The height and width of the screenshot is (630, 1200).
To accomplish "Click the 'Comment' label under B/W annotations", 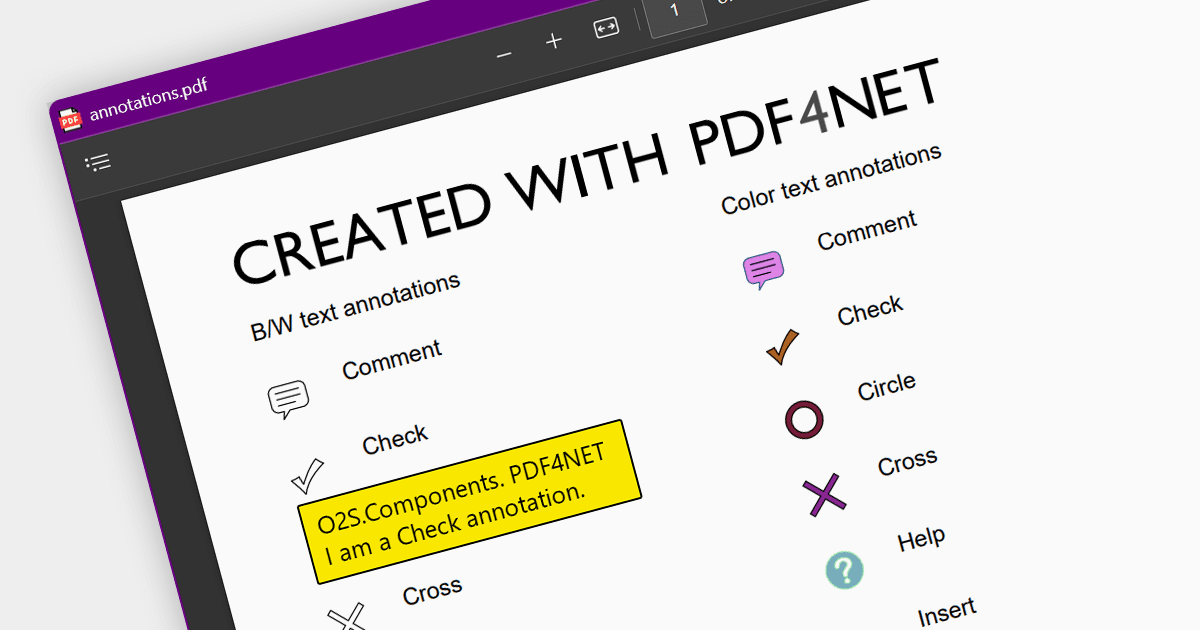I will [392, 360].
